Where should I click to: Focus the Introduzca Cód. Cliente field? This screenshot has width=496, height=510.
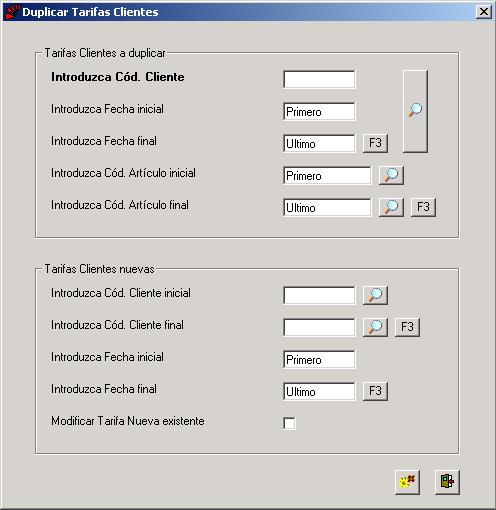[319, 79]
